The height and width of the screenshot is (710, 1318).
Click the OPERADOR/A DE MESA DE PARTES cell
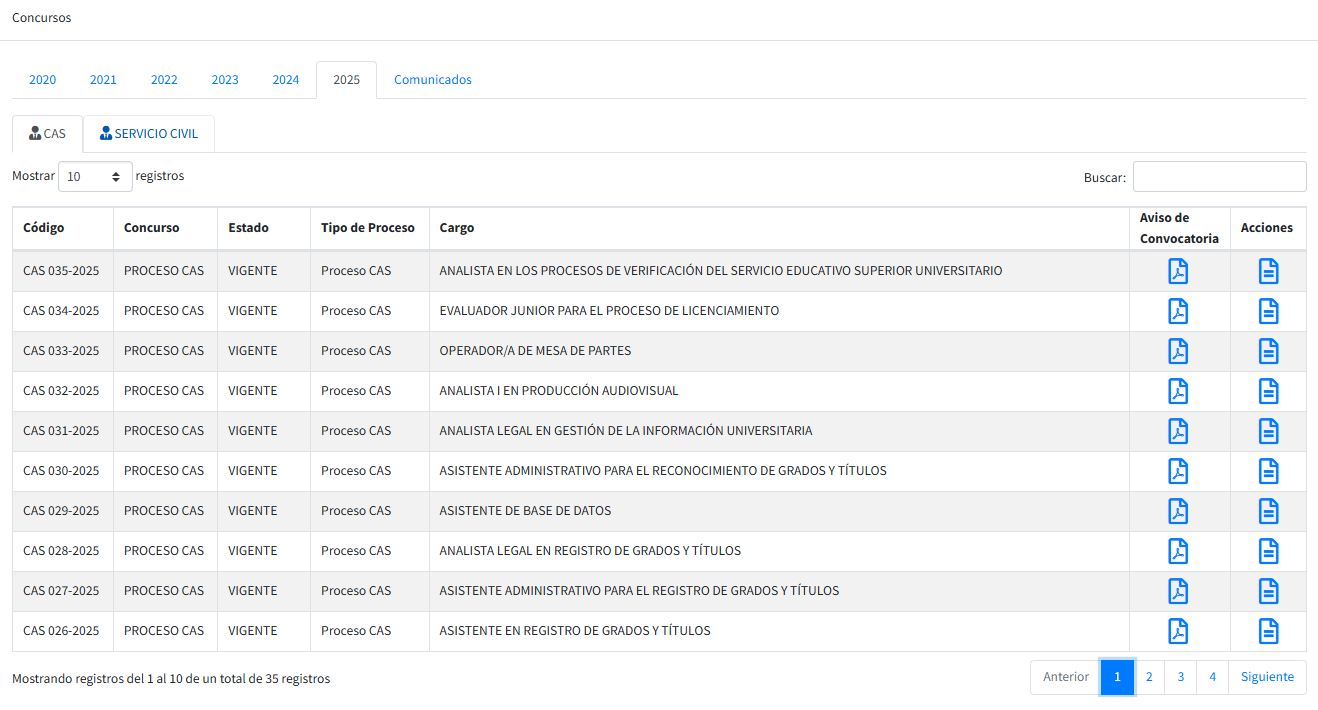coord(779,351)
